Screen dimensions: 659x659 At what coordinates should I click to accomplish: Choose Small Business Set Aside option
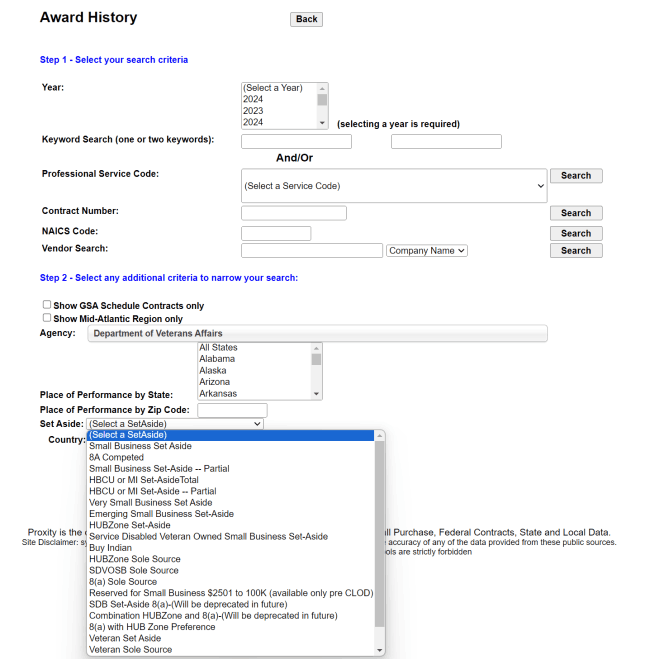coord(230,446)
